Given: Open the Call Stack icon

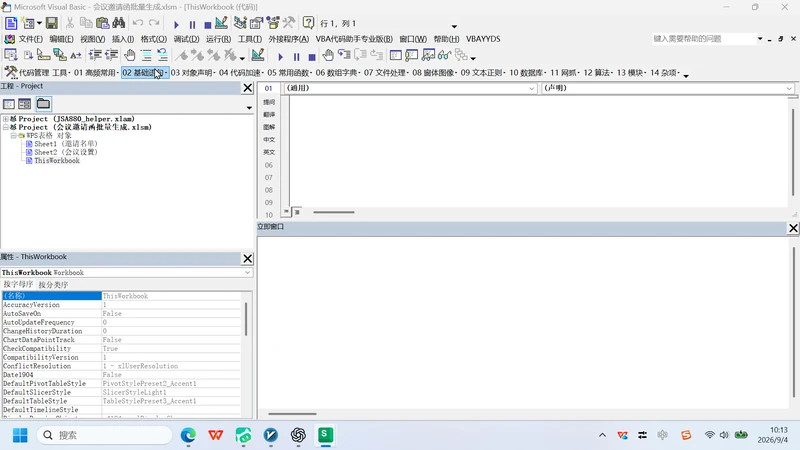Looking at the screenshot, I should [461, 55].
